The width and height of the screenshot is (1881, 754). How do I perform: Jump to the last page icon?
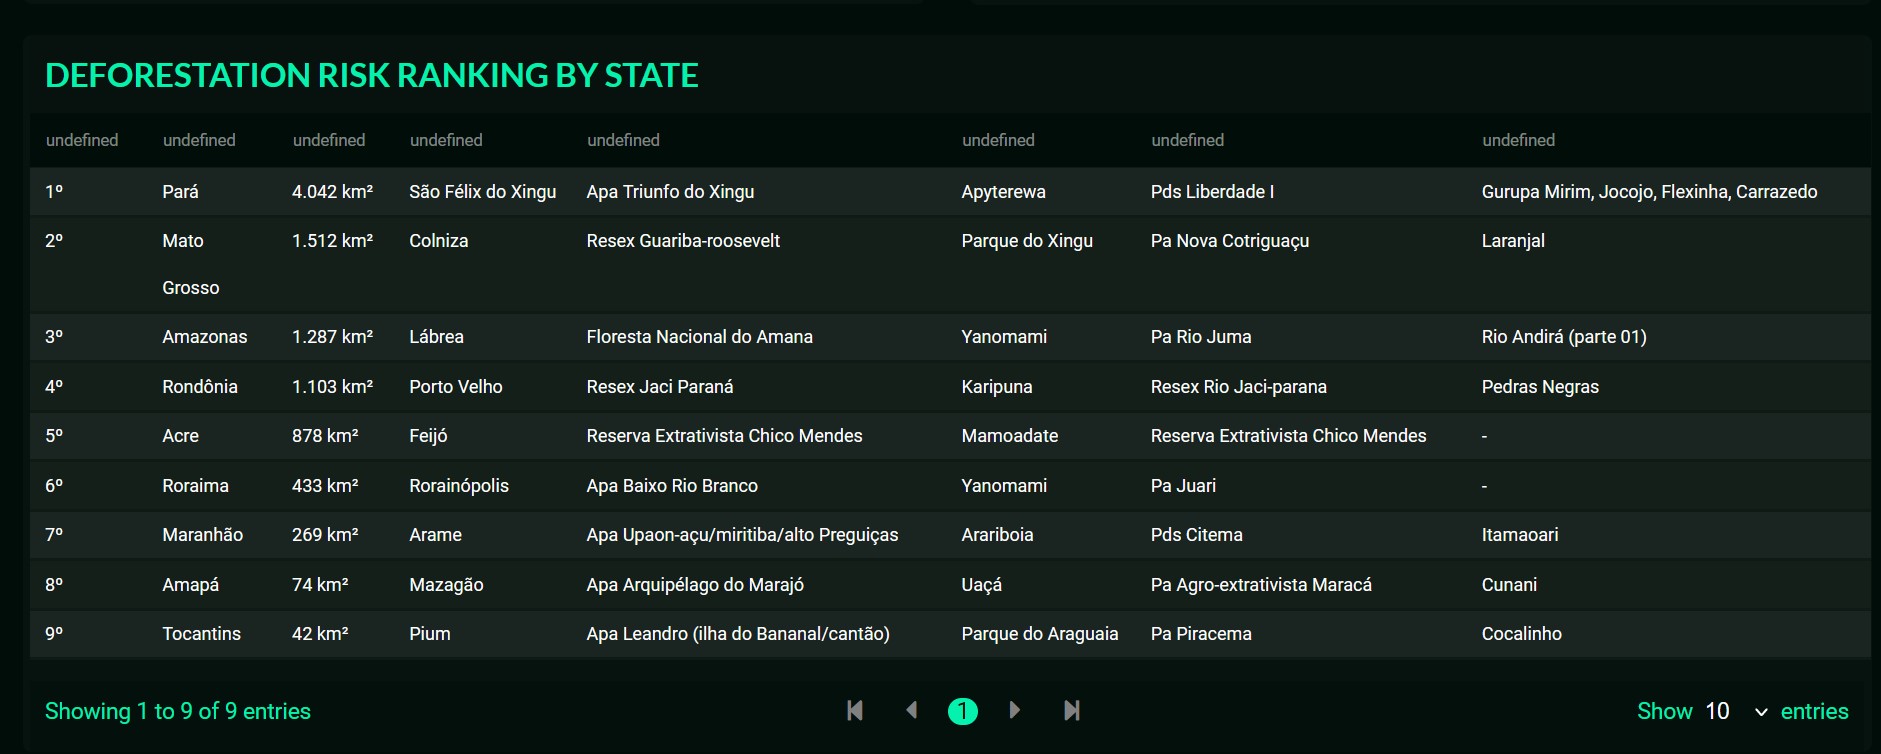click(x=1072, y=711)
